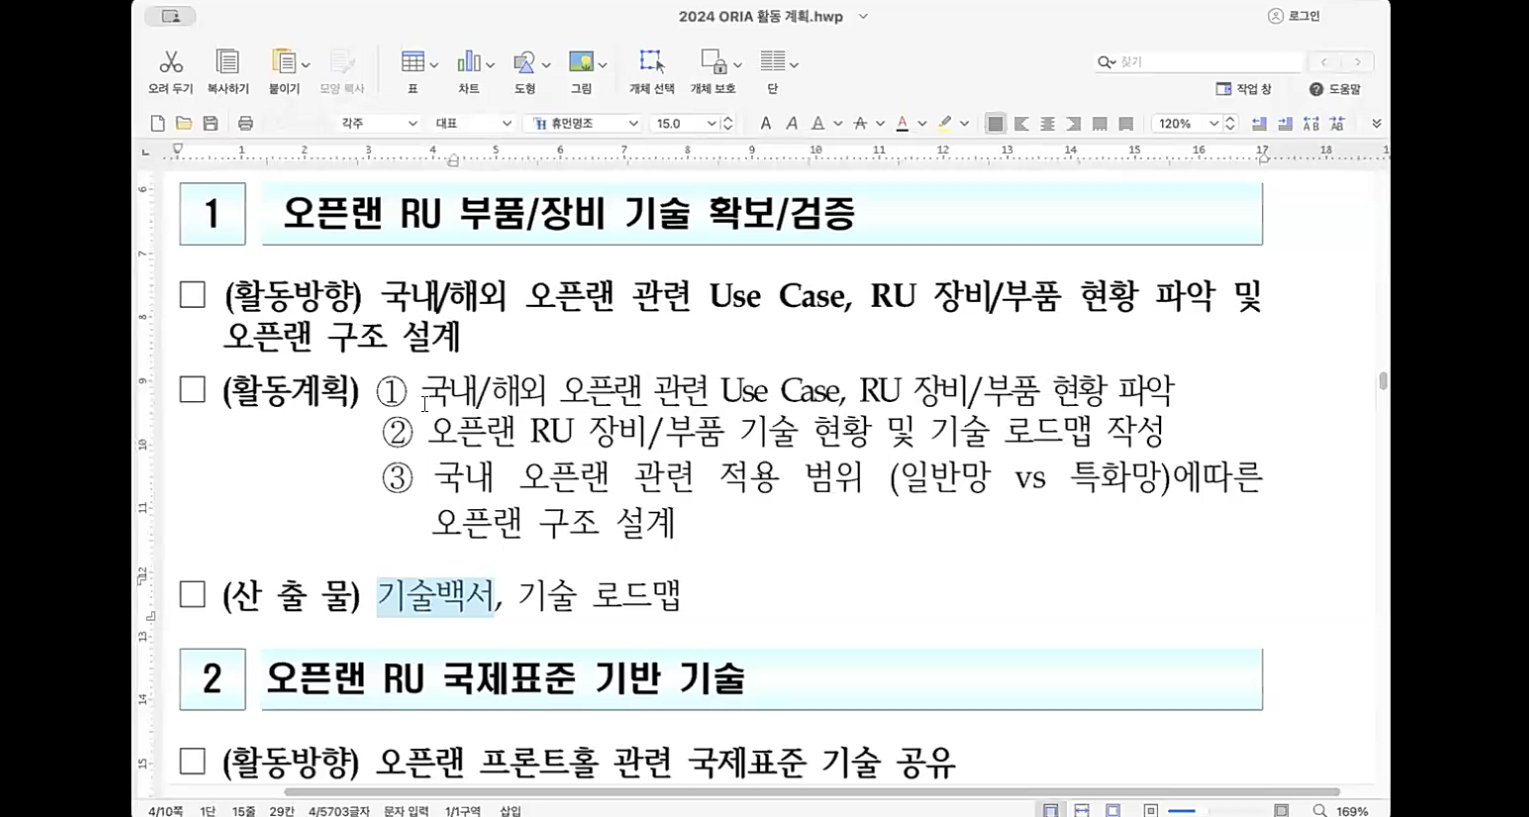The height and width of the screenshot is (817, 1529).
Task: Open the Table (표) dropdown arrow
Action: point(433,65)
